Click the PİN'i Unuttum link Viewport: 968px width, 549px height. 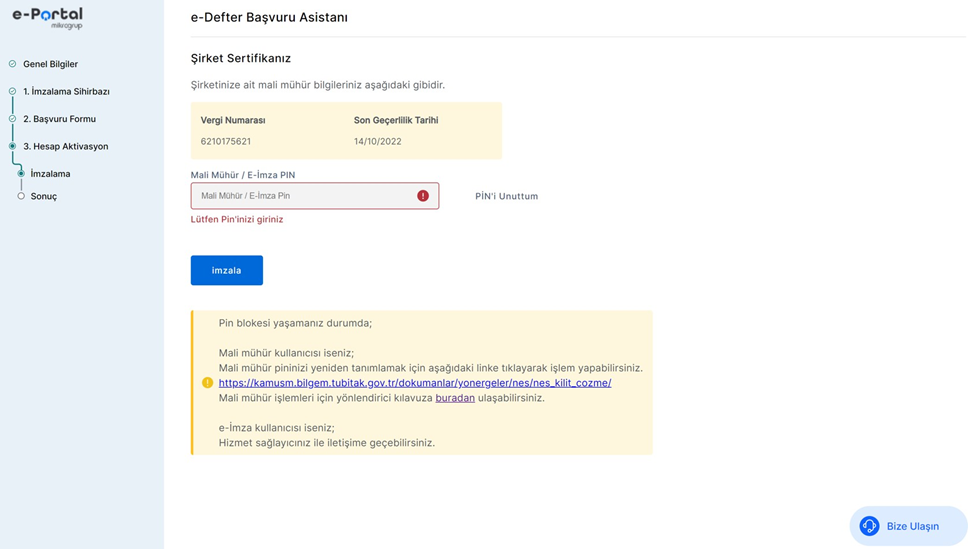pos(506,196)
